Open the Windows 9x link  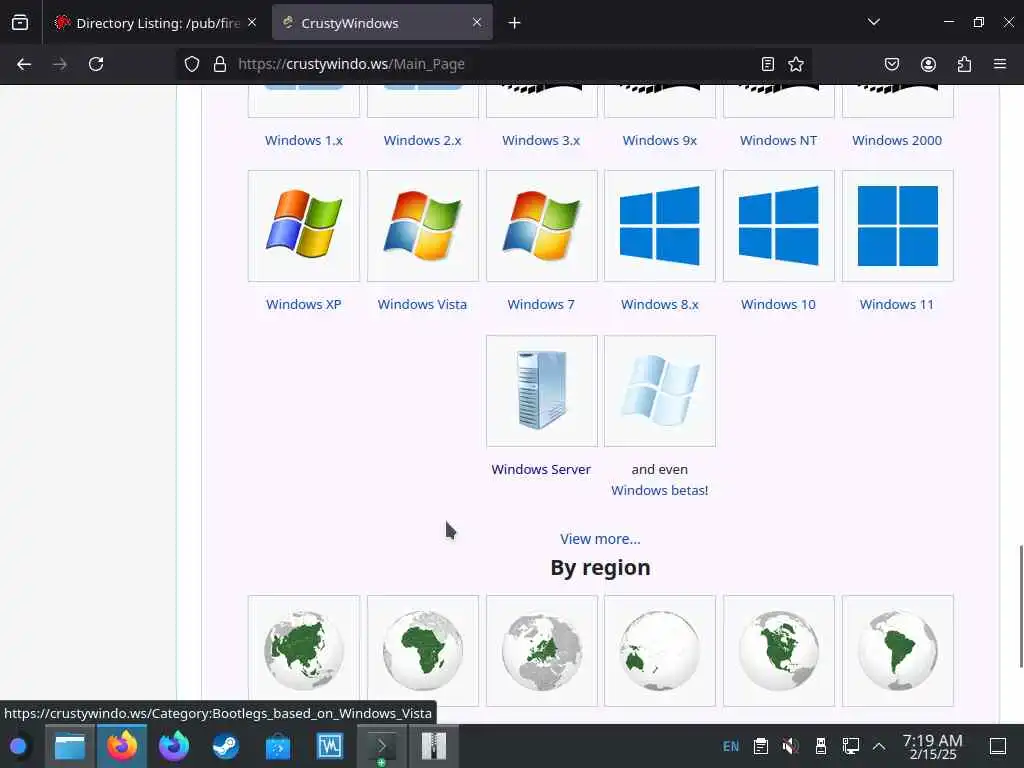click(660, 140)
